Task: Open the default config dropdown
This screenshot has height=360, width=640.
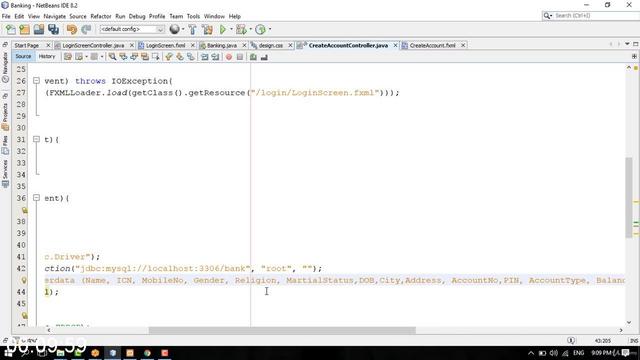Action: [x=132, y=29]
